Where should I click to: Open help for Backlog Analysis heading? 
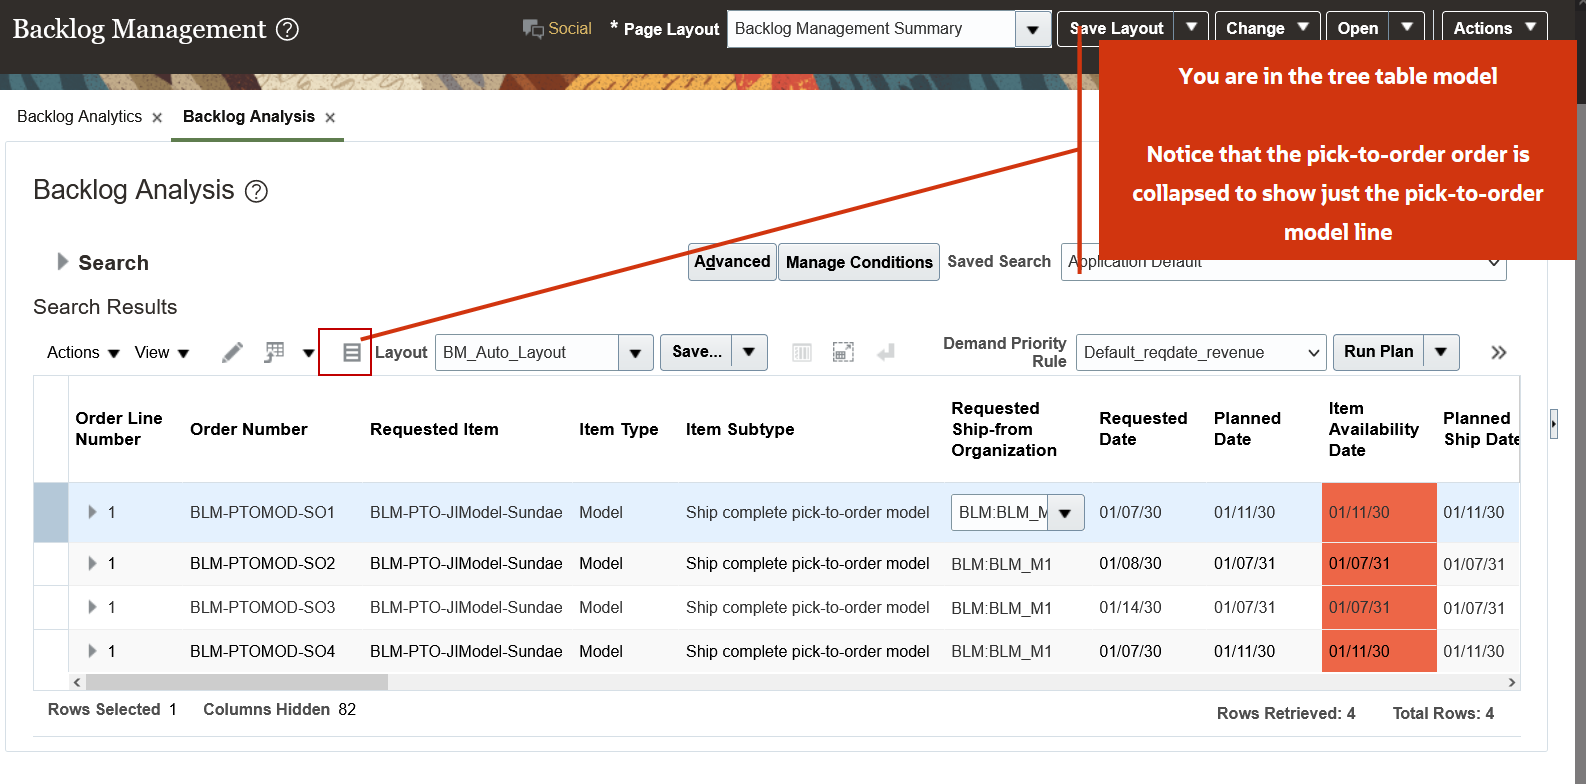pos(257,191)
